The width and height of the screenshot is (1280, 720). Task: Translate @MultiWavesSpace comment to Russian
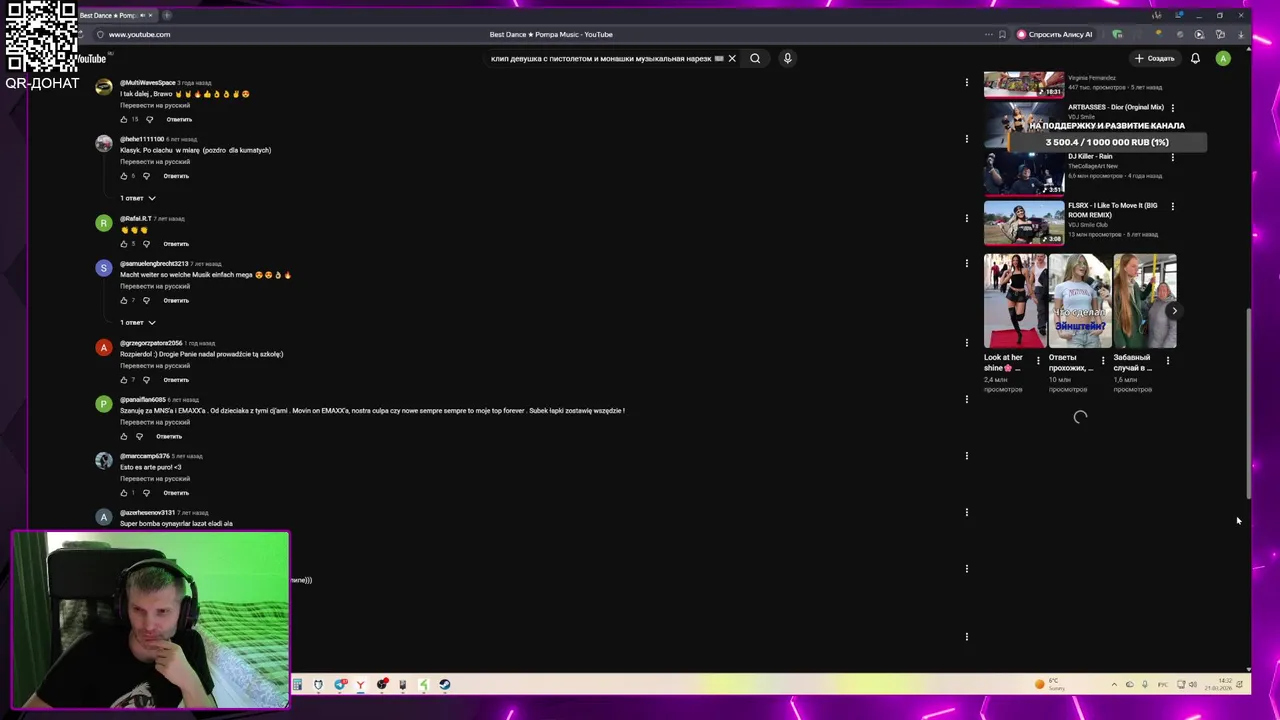pyautogui.click(x=155, y=105)
